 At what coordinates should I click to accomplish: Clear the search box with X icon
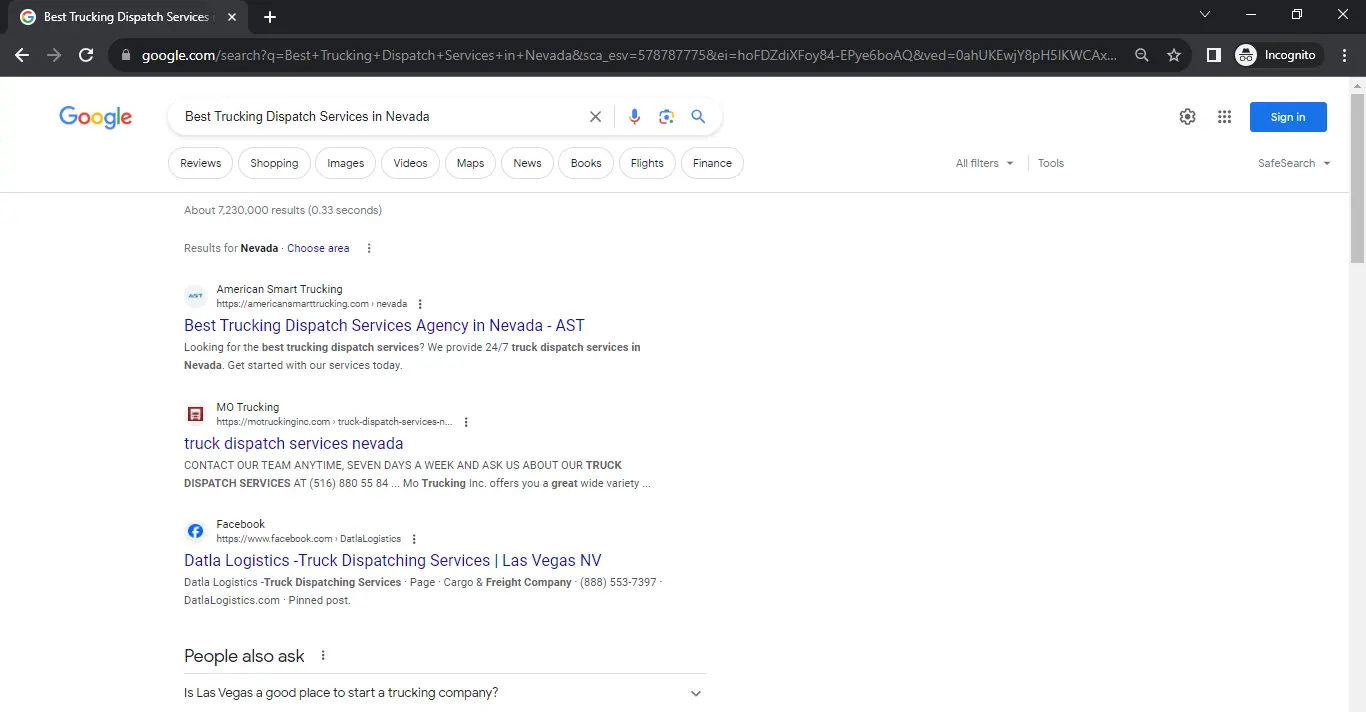point(595,117)
